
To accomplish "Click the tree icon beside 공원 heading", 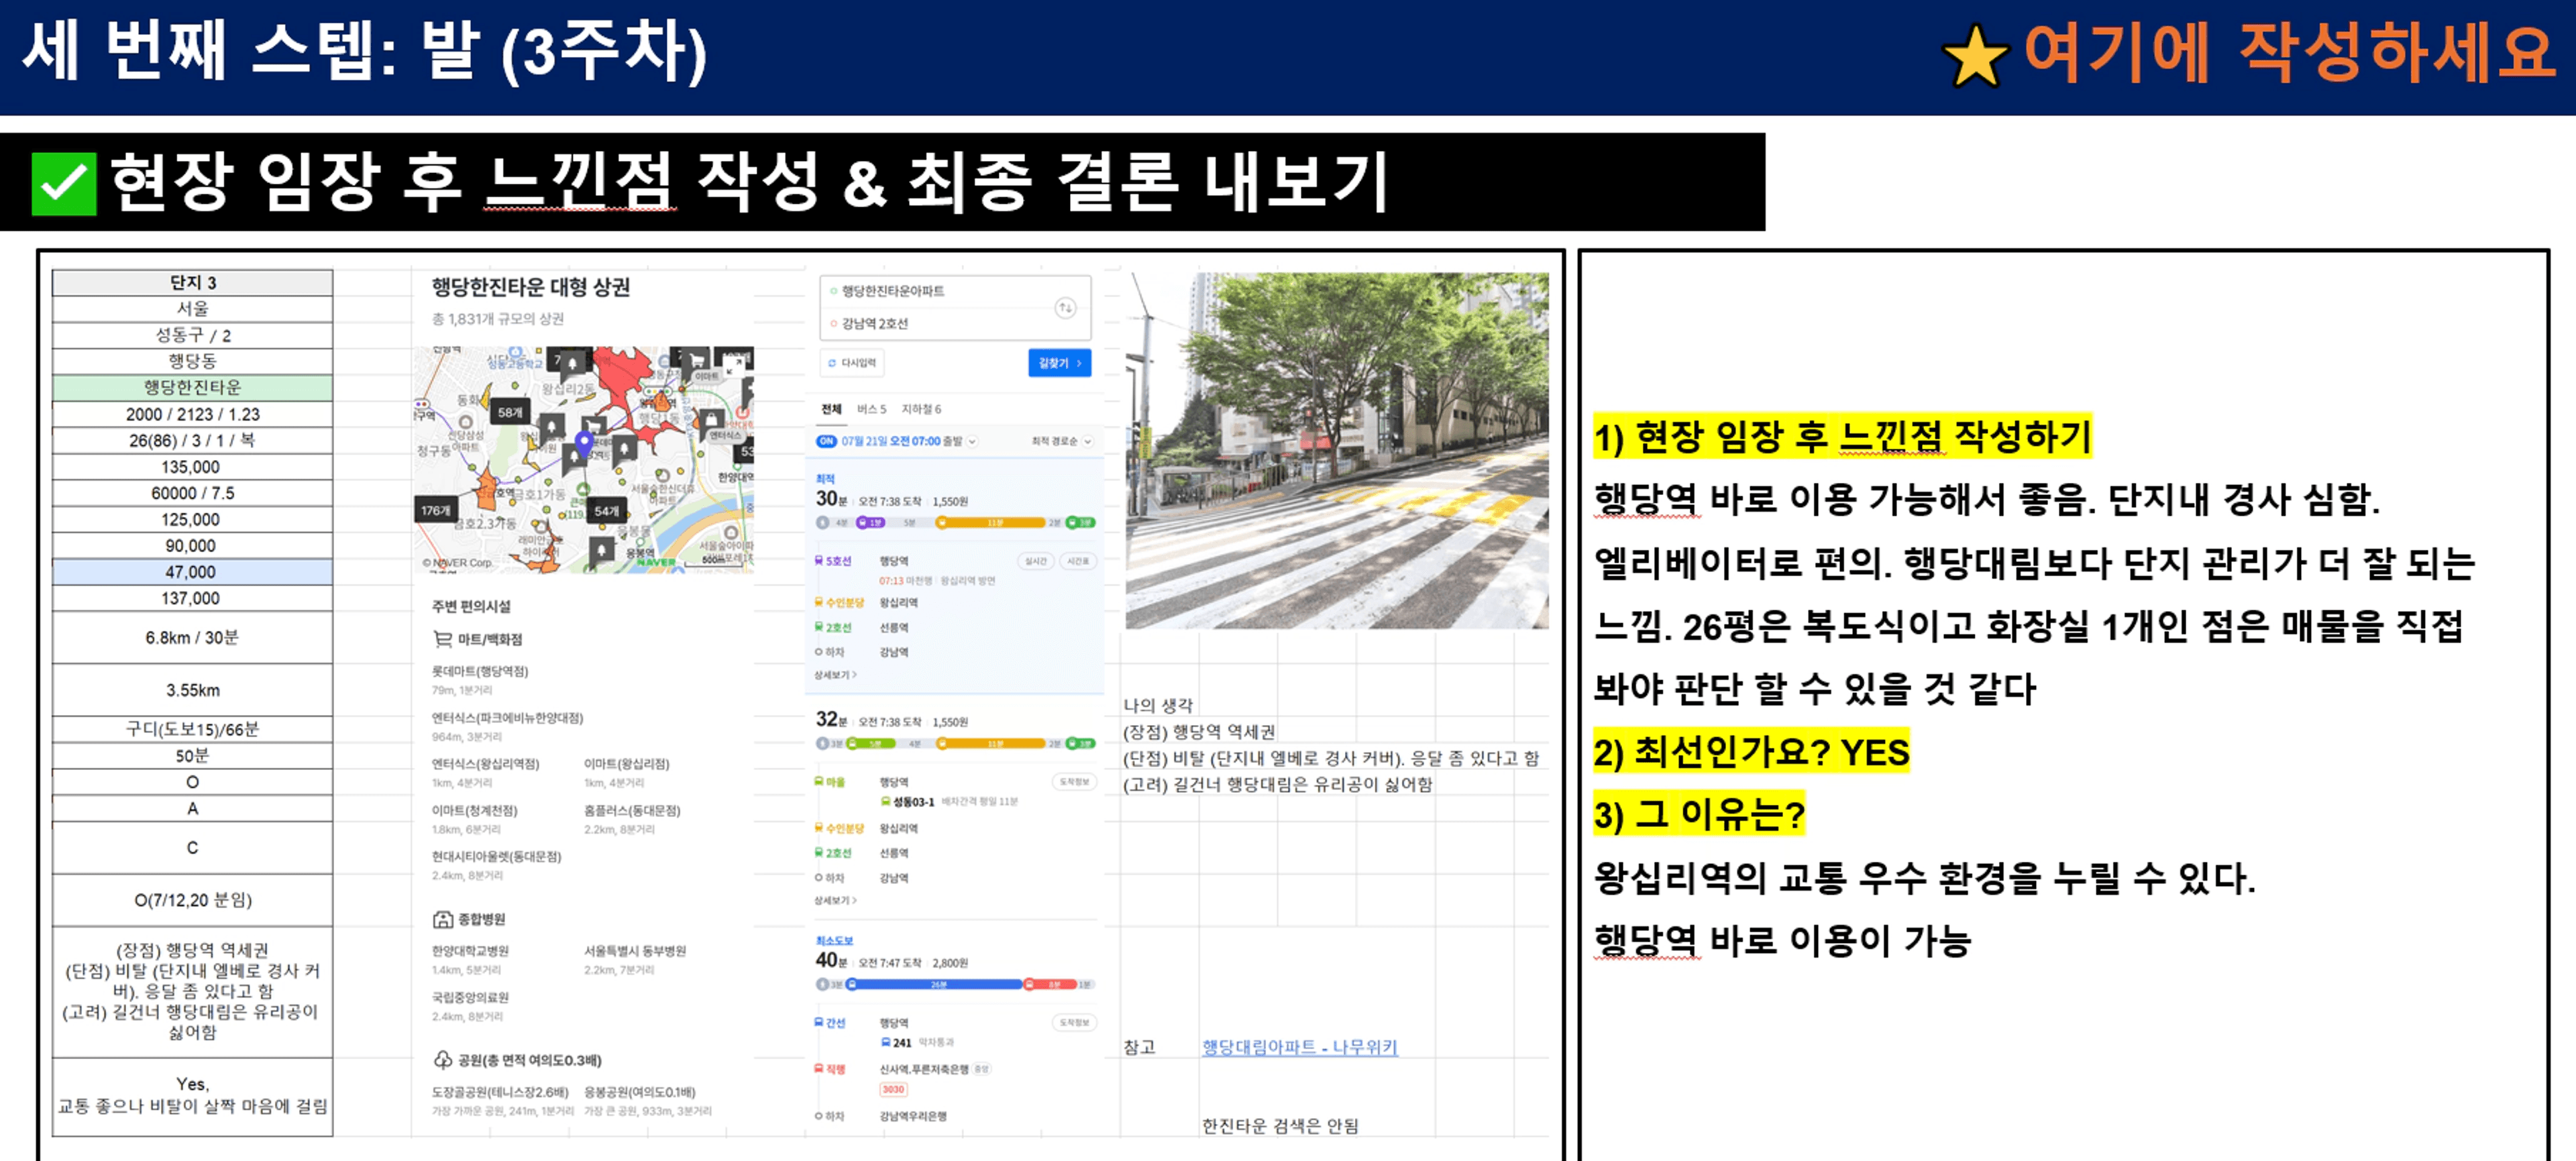I will (x=442, y=1059).
